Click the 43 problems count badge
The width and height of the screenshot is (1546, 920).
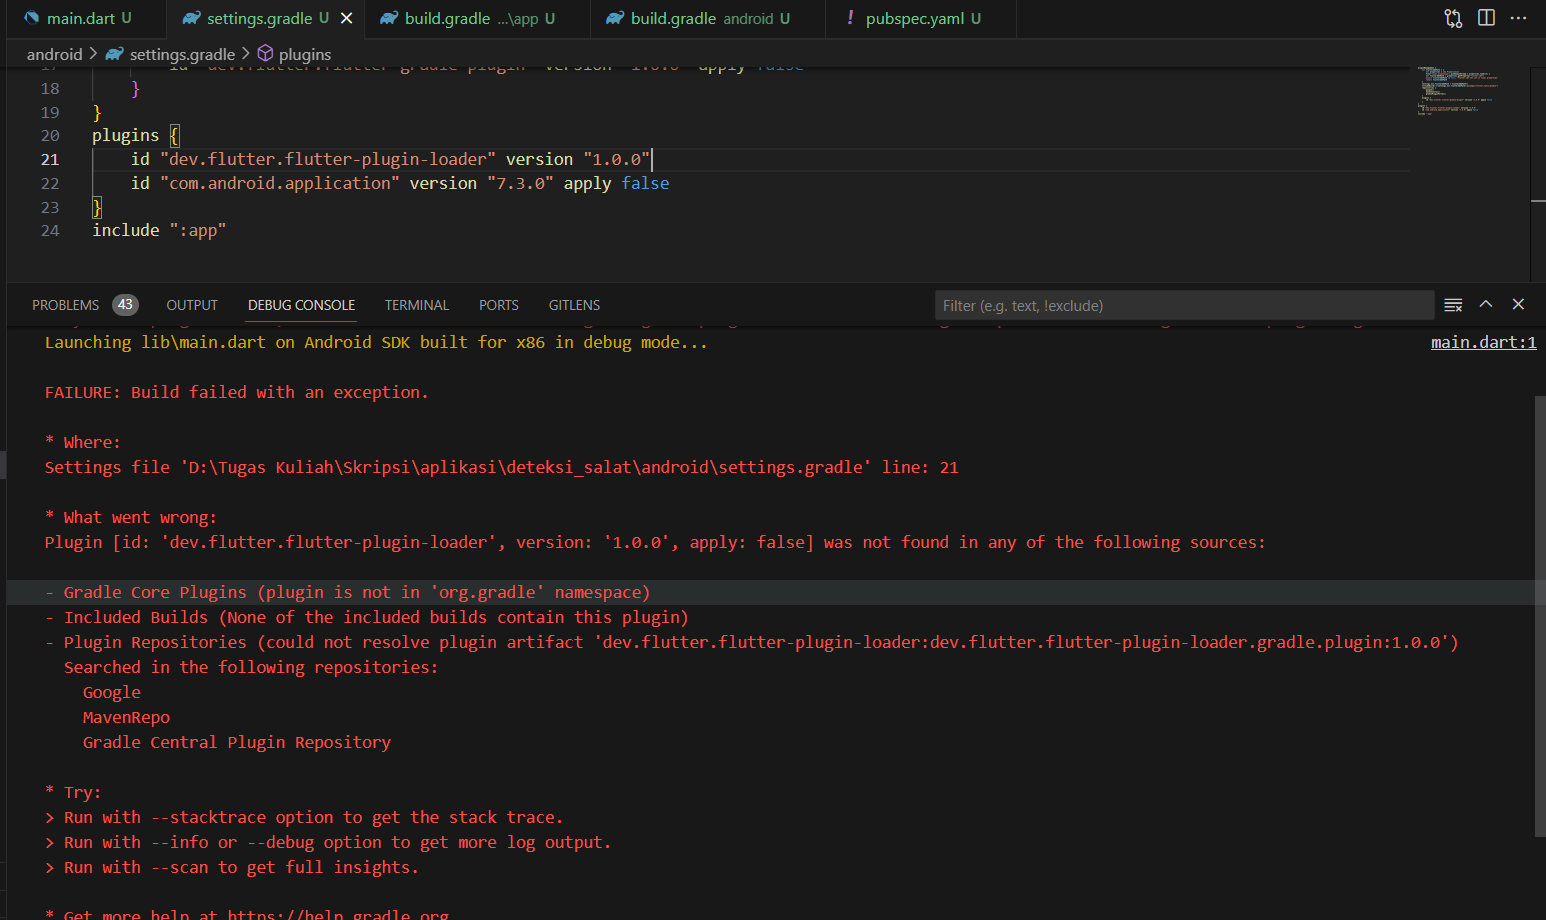pyautogui.click(x=125, y=305)
